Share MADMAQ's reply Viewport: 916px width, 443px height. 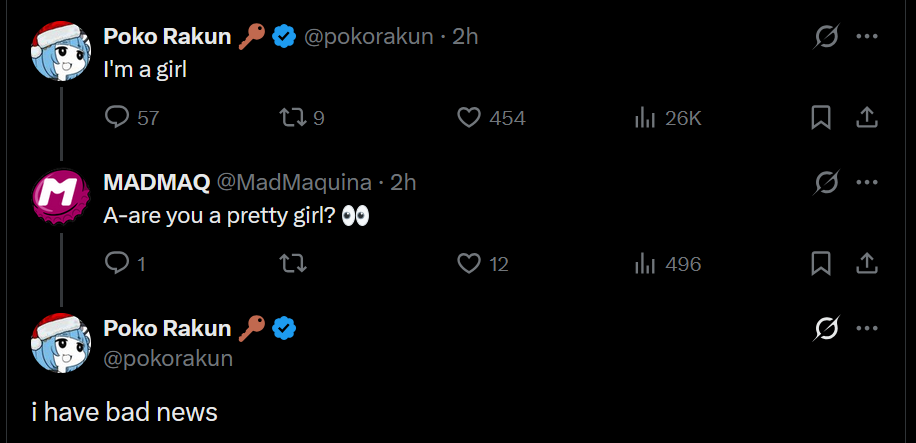(x=866, y=264)
